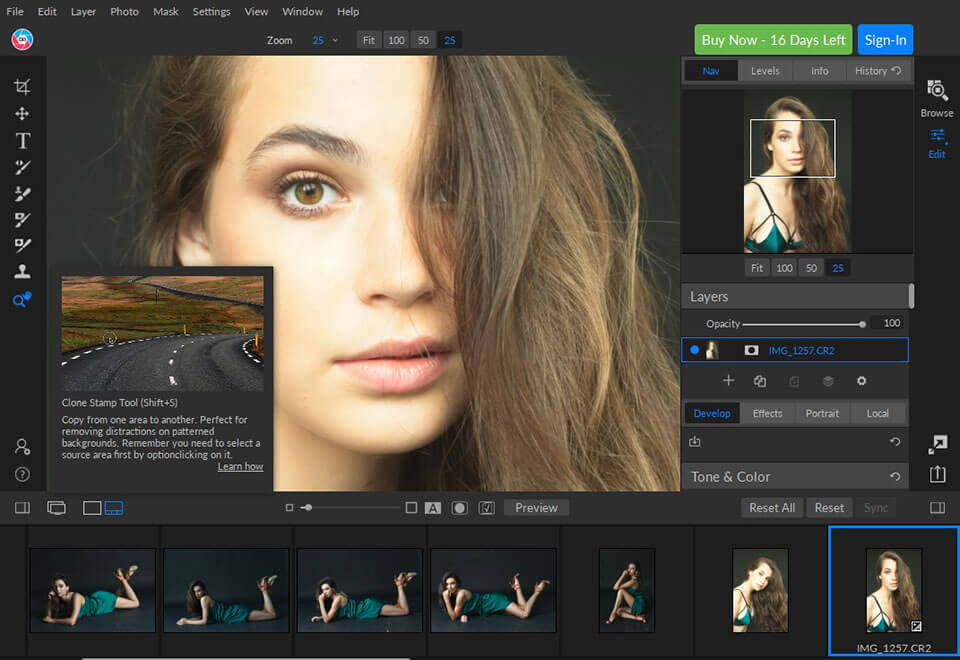
Task: Select the Crop tool
Action: click(x=21, y=86)
